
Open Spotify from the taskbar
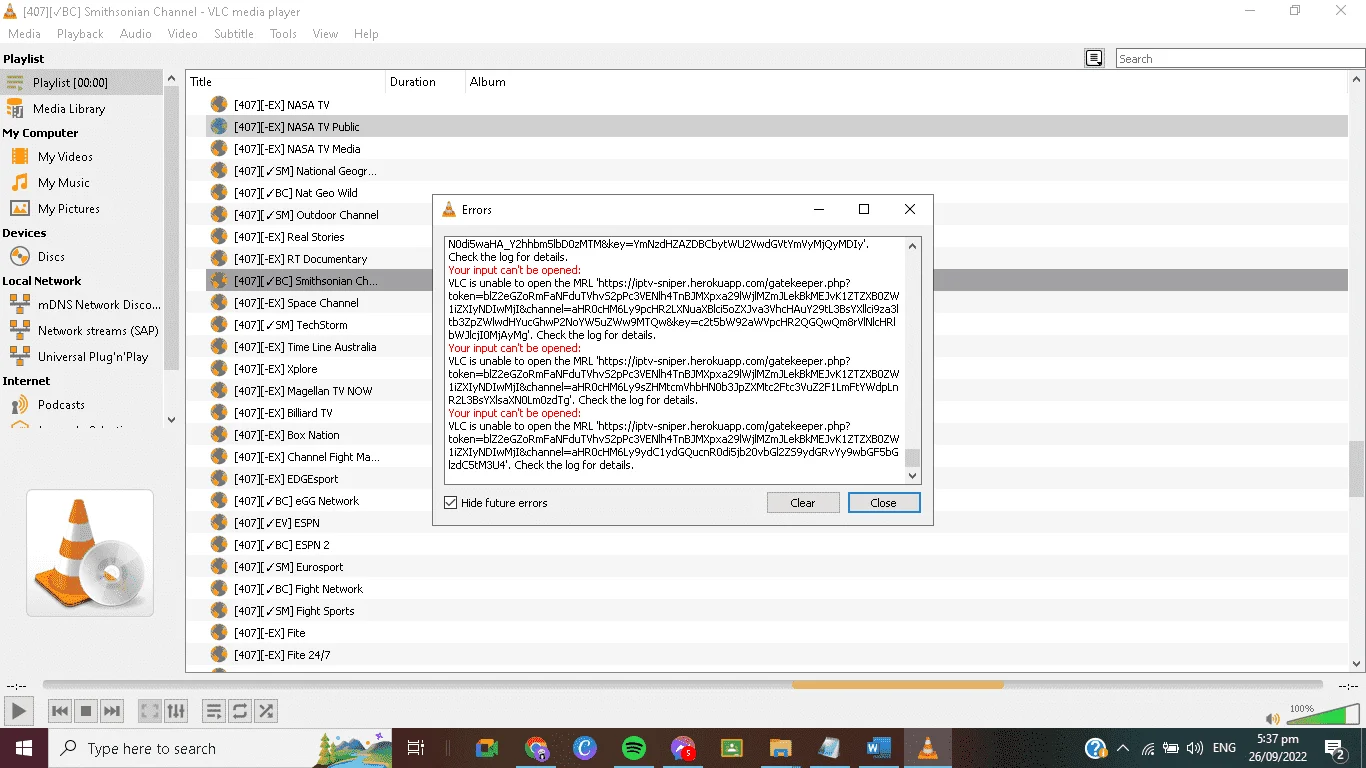click(634, 748)
